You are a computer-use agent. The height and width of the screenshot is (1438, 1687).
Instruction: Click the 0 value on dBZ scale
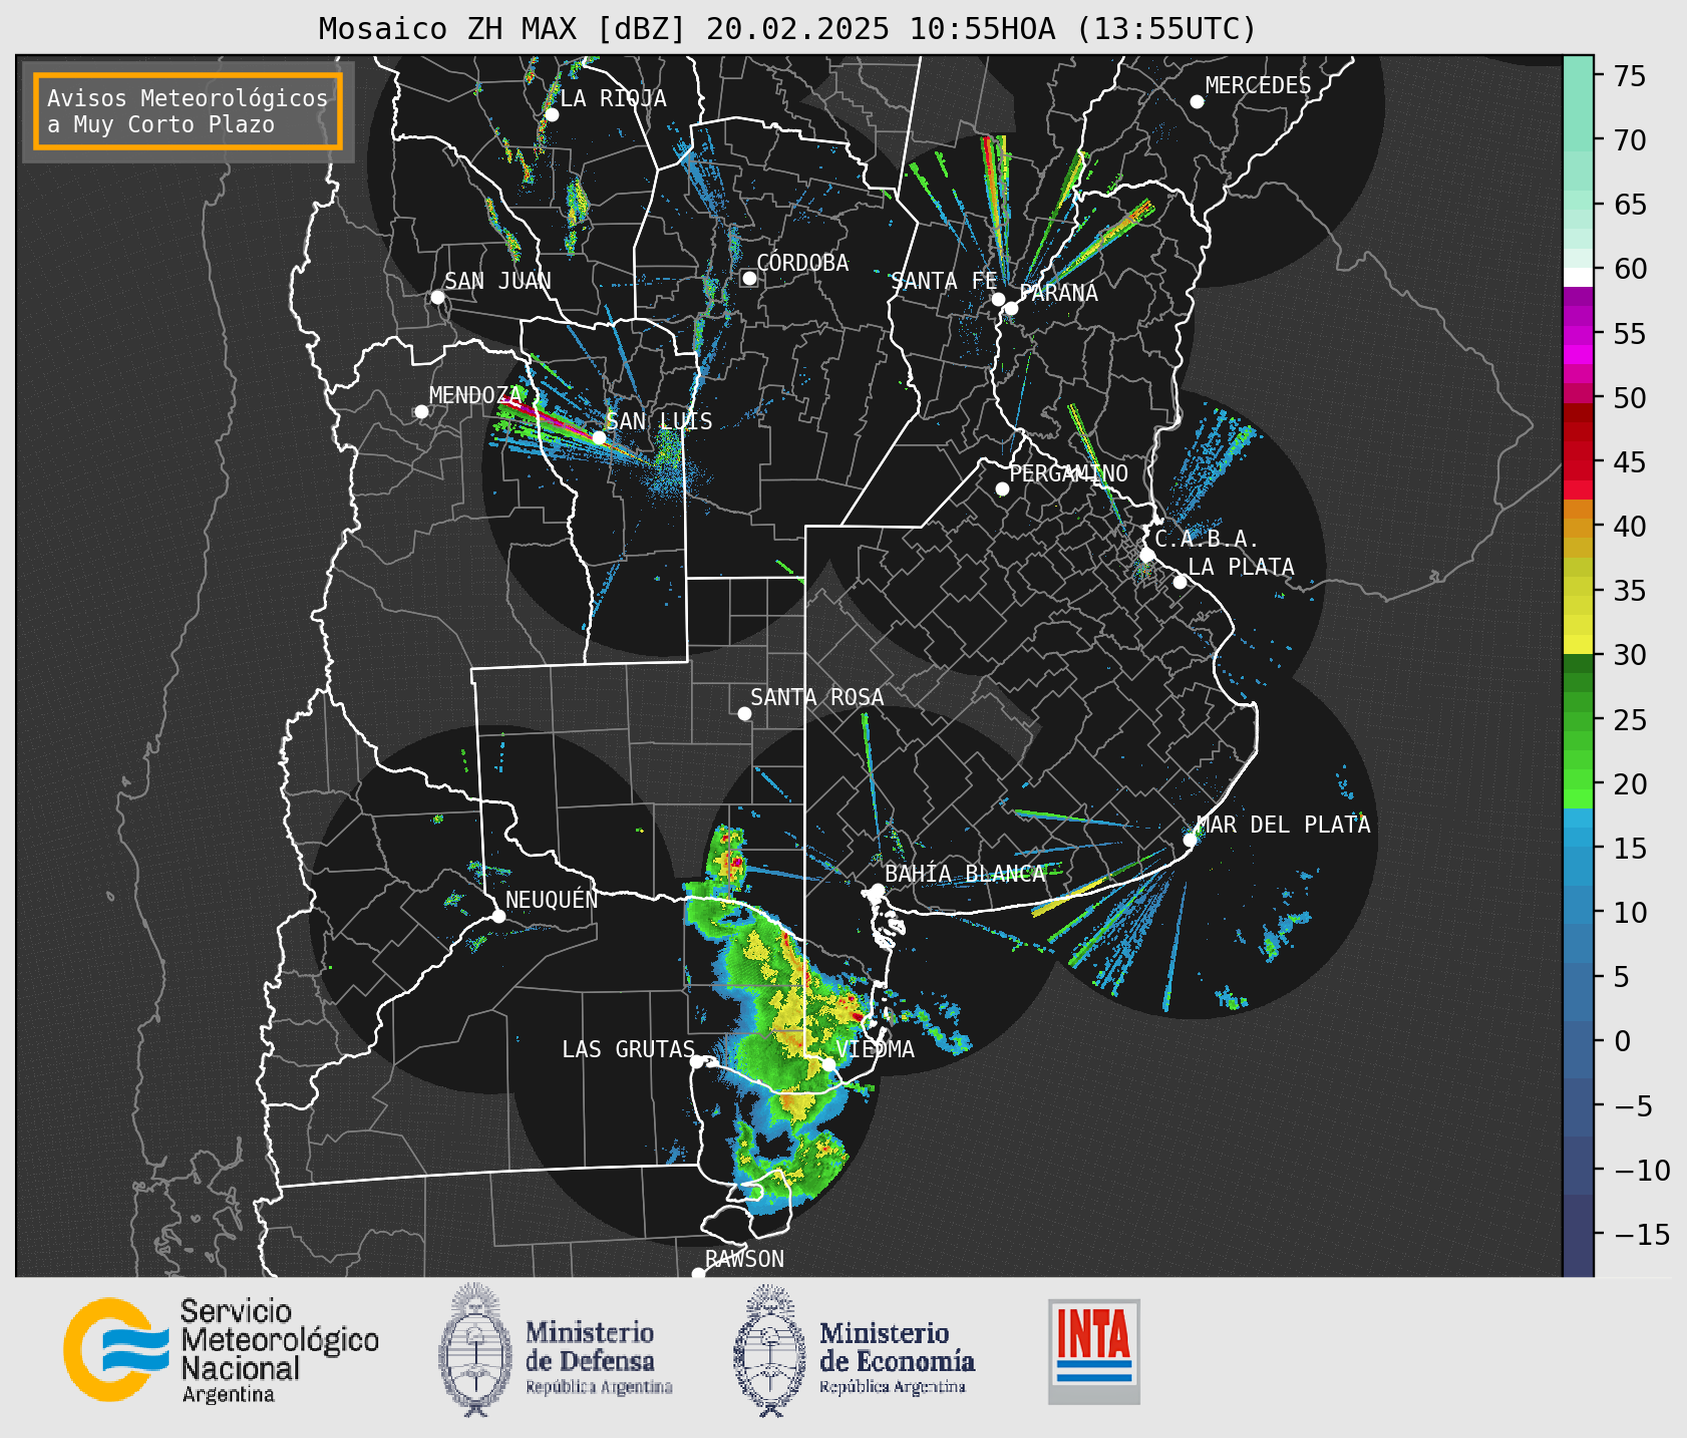tap(1622, 1041)
